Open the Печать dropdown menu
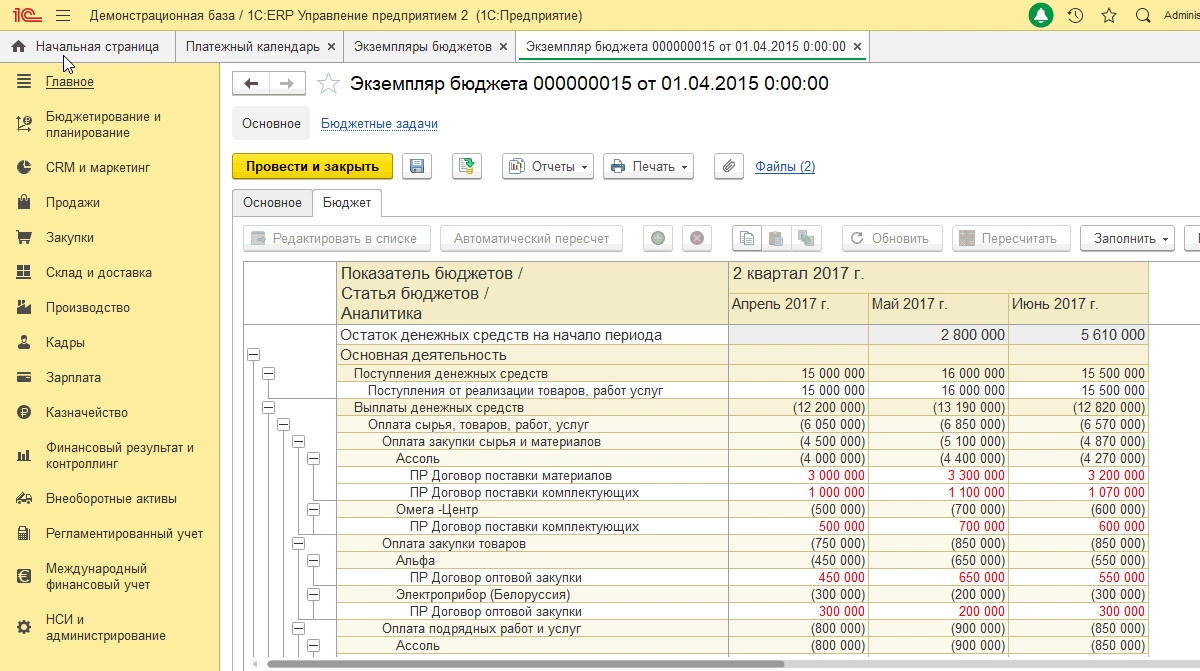 (648, 167)
